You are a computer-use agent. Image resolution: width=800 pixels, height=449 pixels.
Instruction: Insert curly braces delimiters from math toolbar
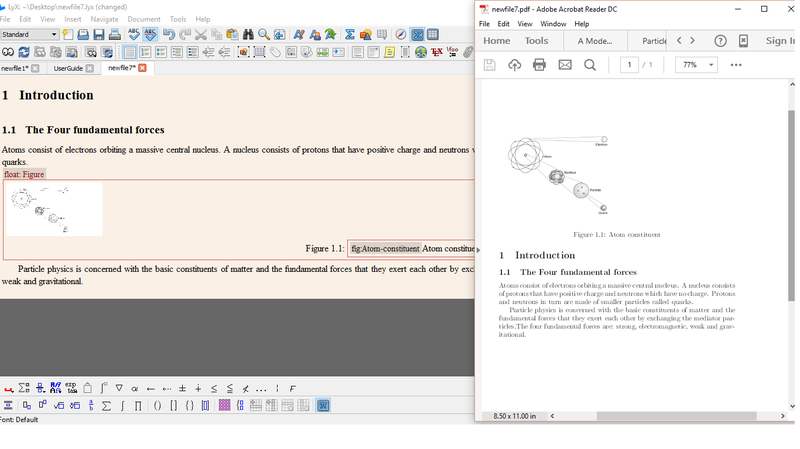pos(189,406)
